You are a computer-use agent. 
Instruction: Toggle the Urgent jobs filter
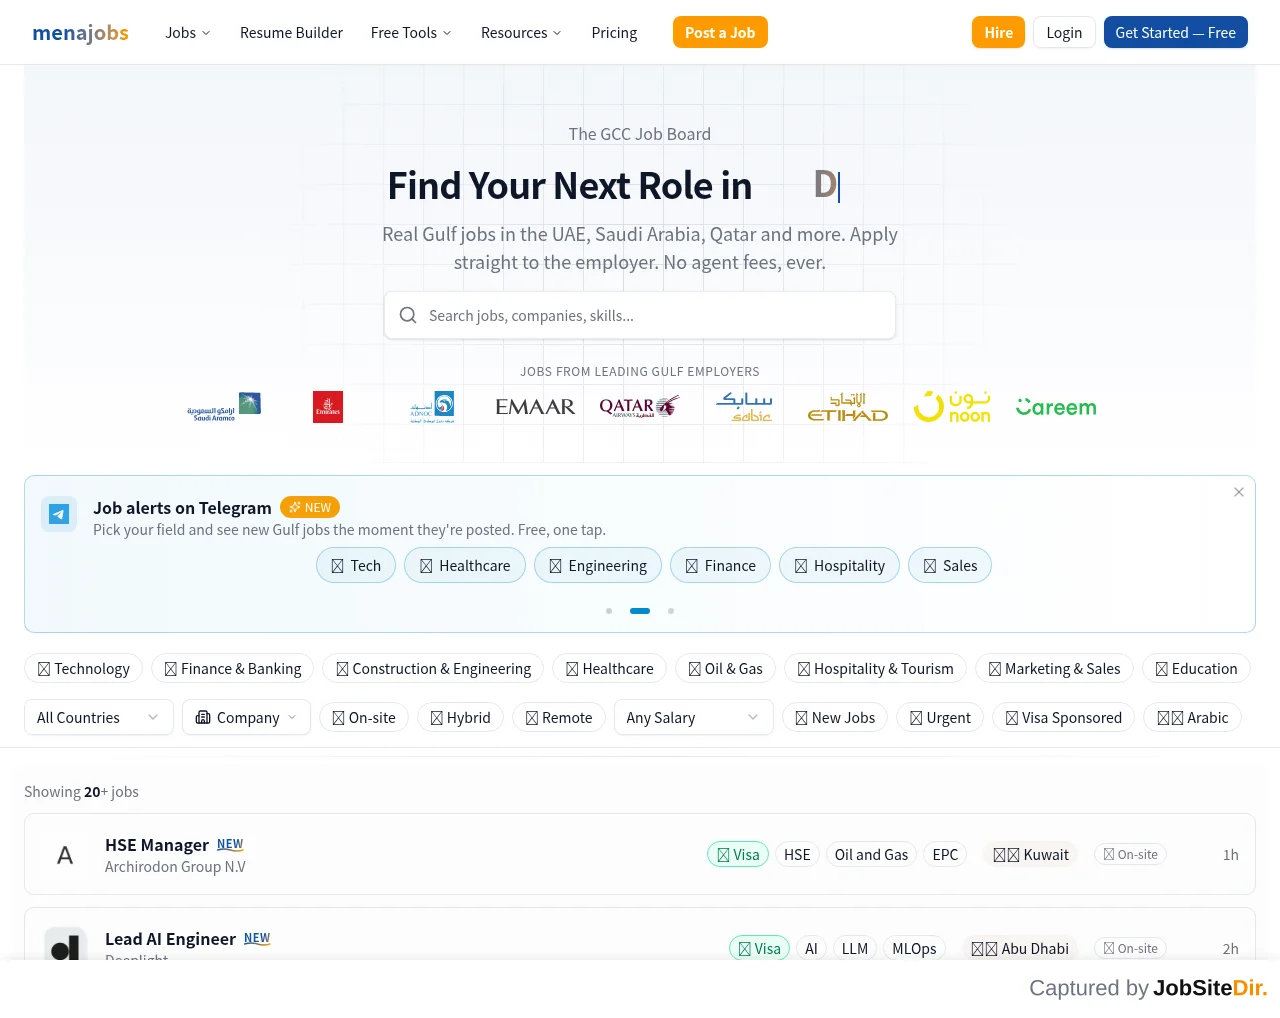pyautogui.click(x=940, y=718)
